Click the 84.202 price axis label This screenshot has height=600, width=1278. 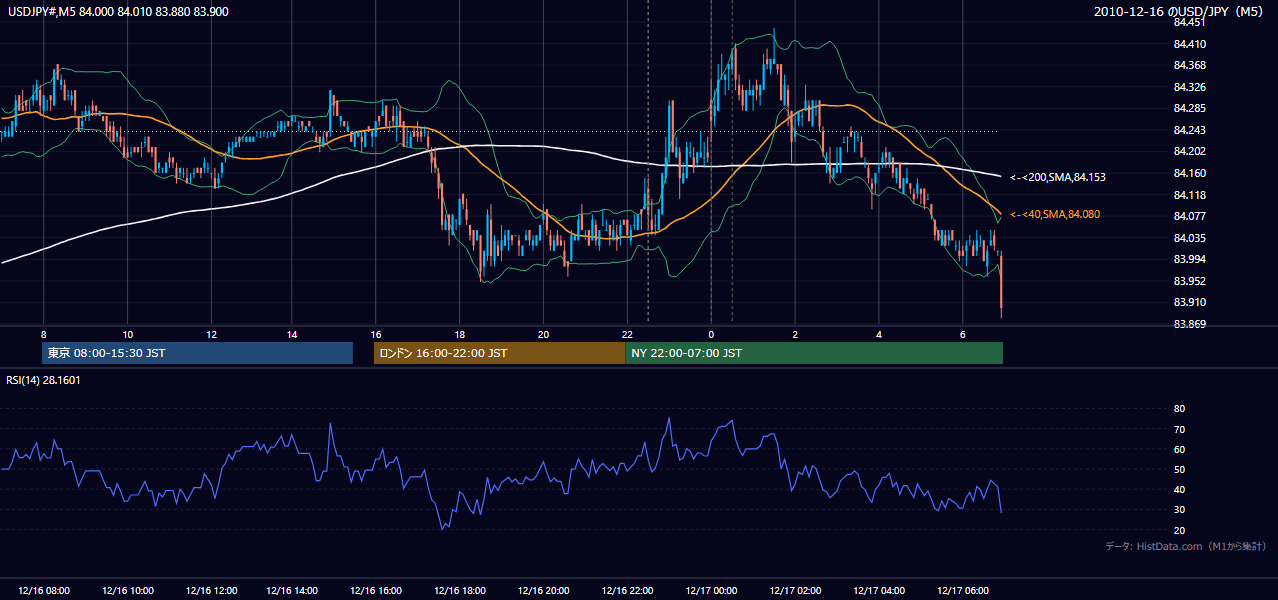(1188, 151)
